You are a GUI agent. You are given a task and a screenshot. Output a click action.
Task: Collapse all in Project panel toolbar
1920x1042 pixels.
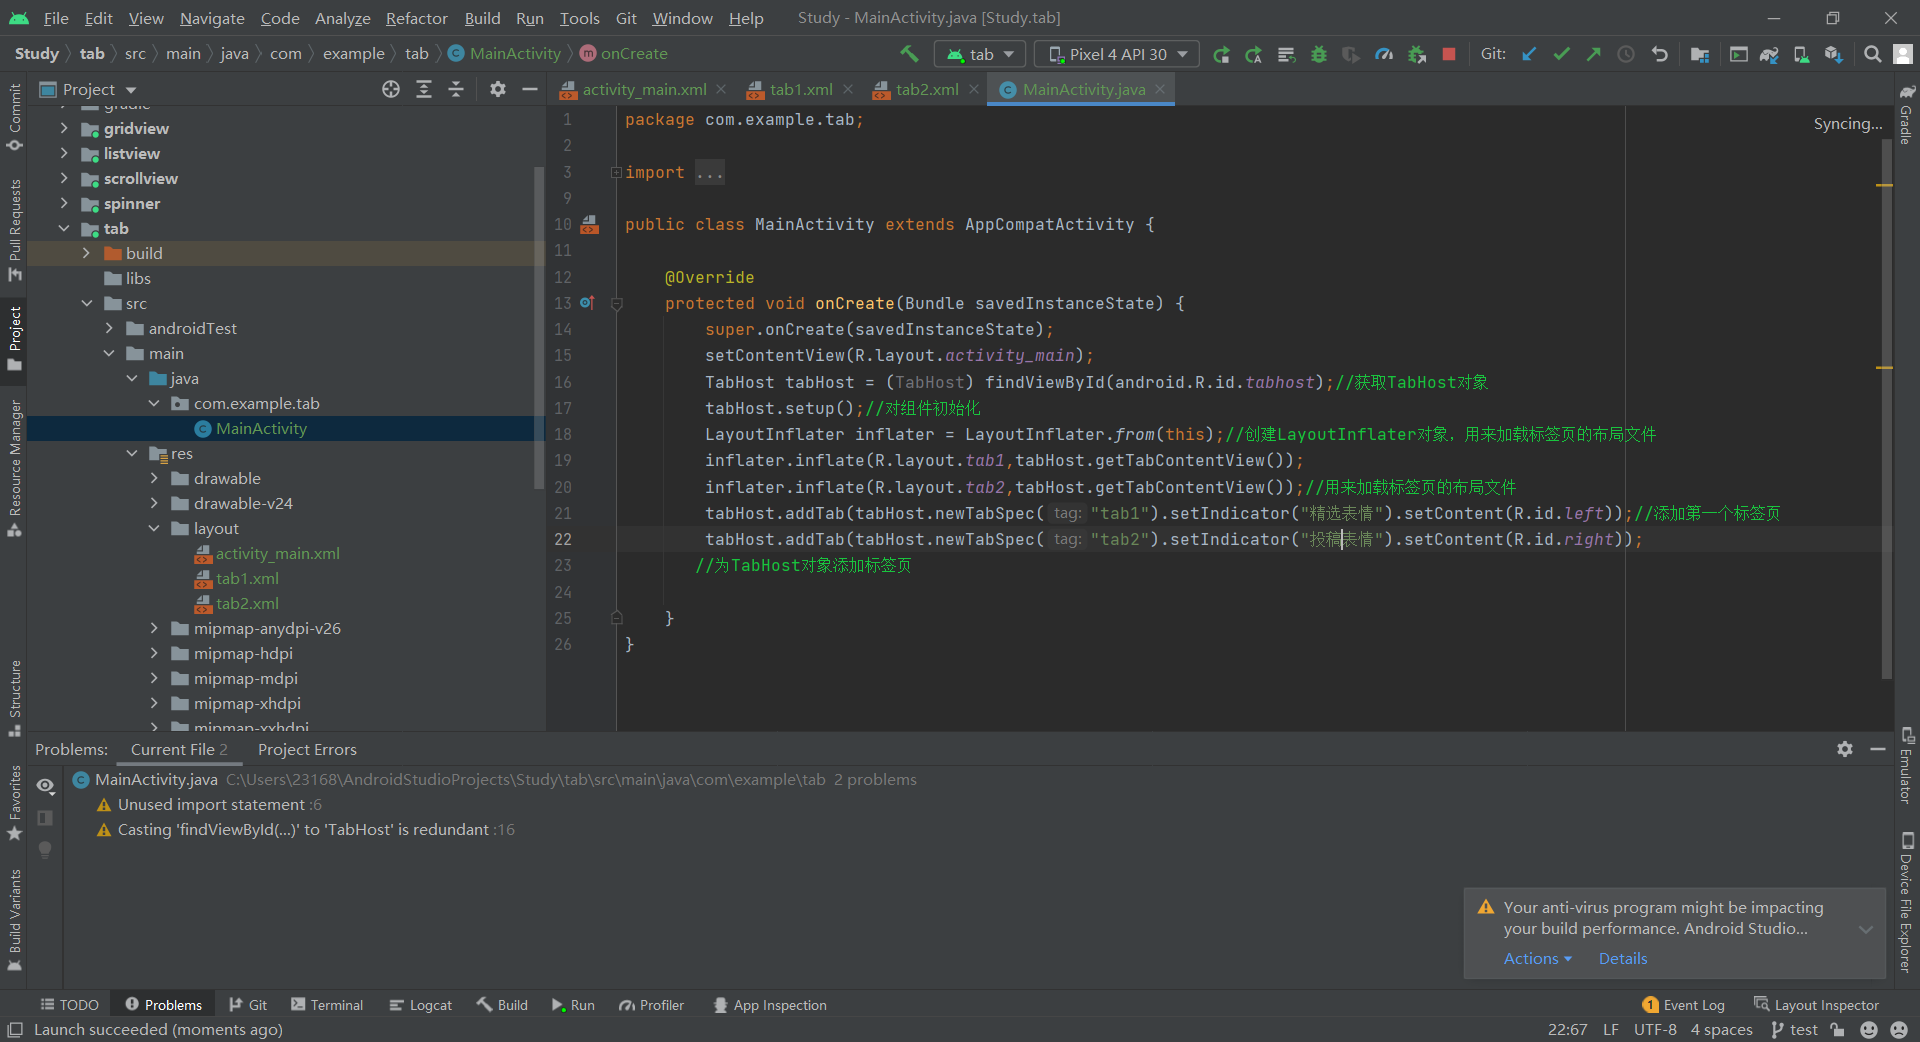coord(456,90)
